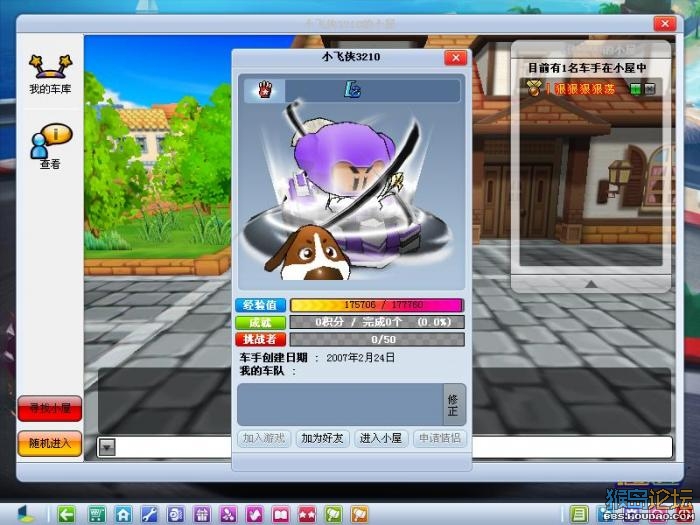This screenshot has width=700, height=525.
Task: Select player name 狠狠狠狠荡 in list
Action: (x=585, y=89)
